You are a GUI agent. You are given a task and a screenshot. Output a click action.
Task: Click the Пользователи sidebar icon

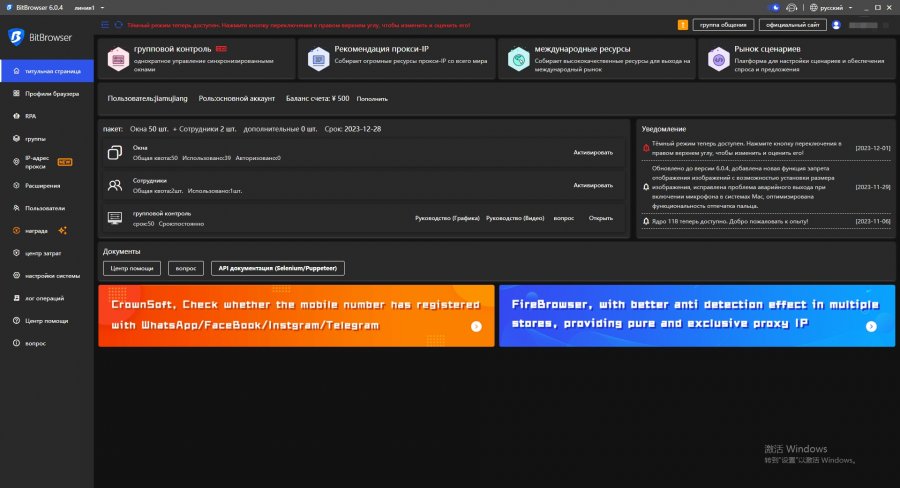pyautogui.click(x=16, y=208)
